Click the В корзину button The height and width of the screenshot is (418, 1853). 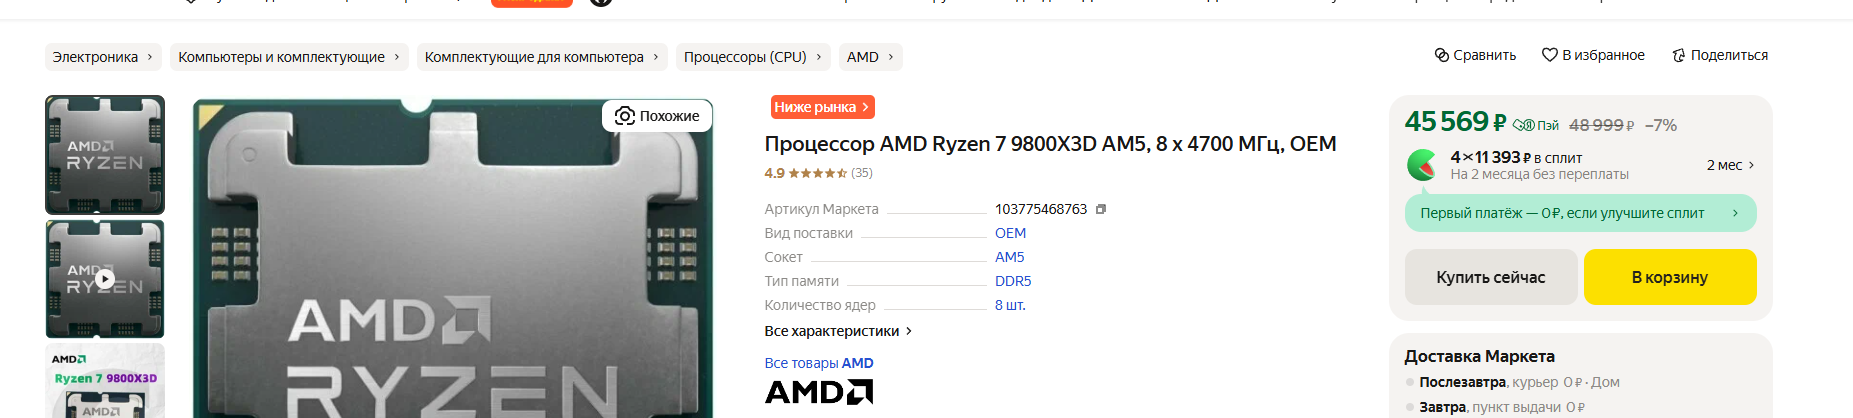click(x=1670, y=277)
